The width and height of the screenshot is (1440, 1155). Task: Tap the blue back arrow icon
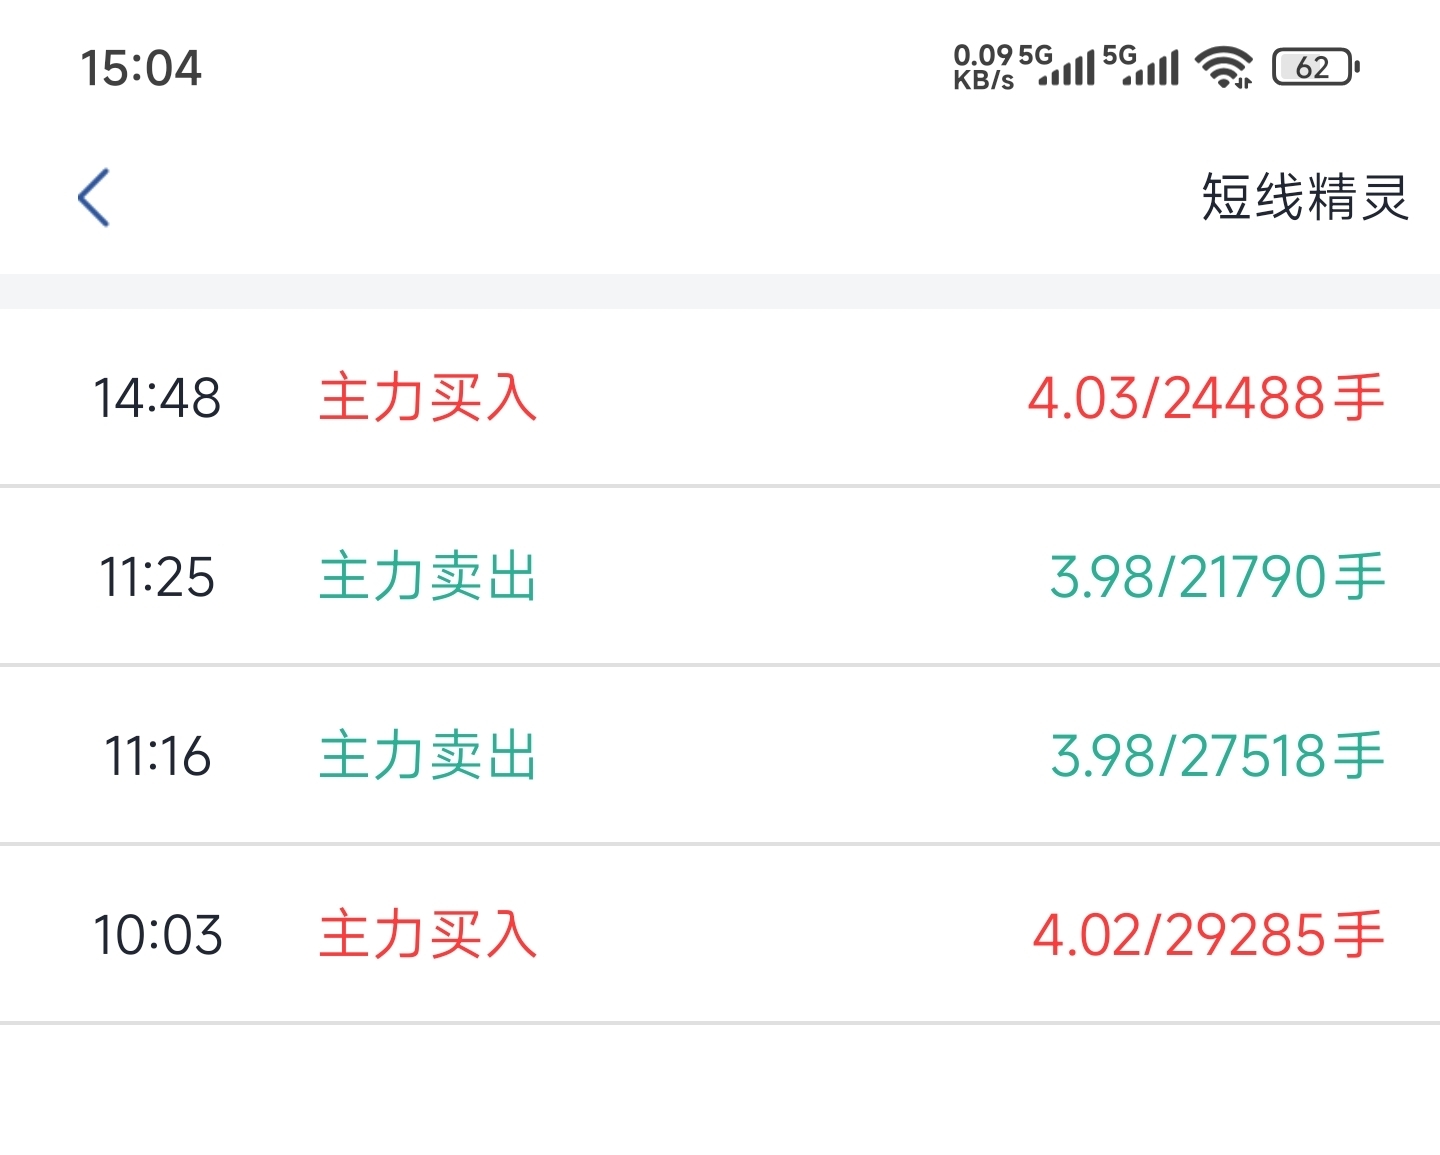[x=94, y=197]
